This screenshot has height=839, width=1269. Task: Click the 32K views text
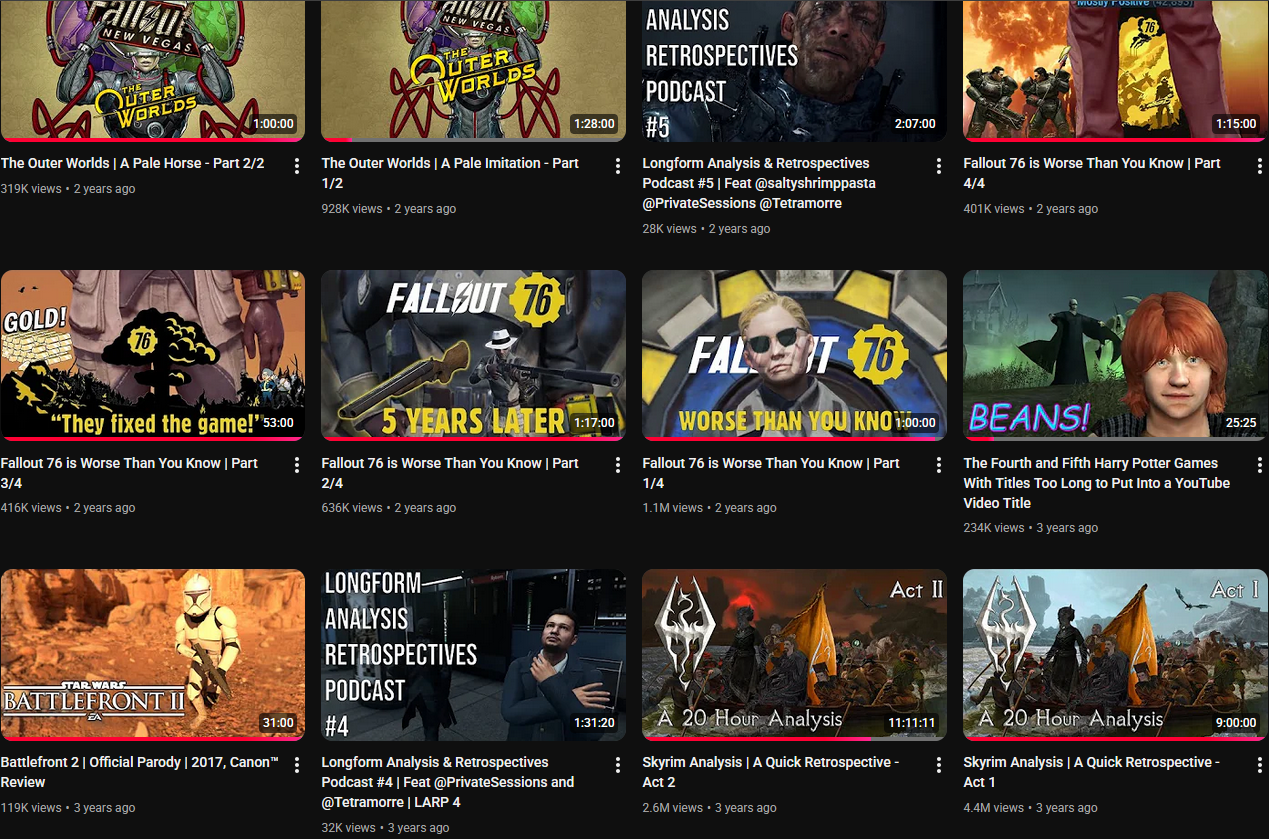[348, 828]
